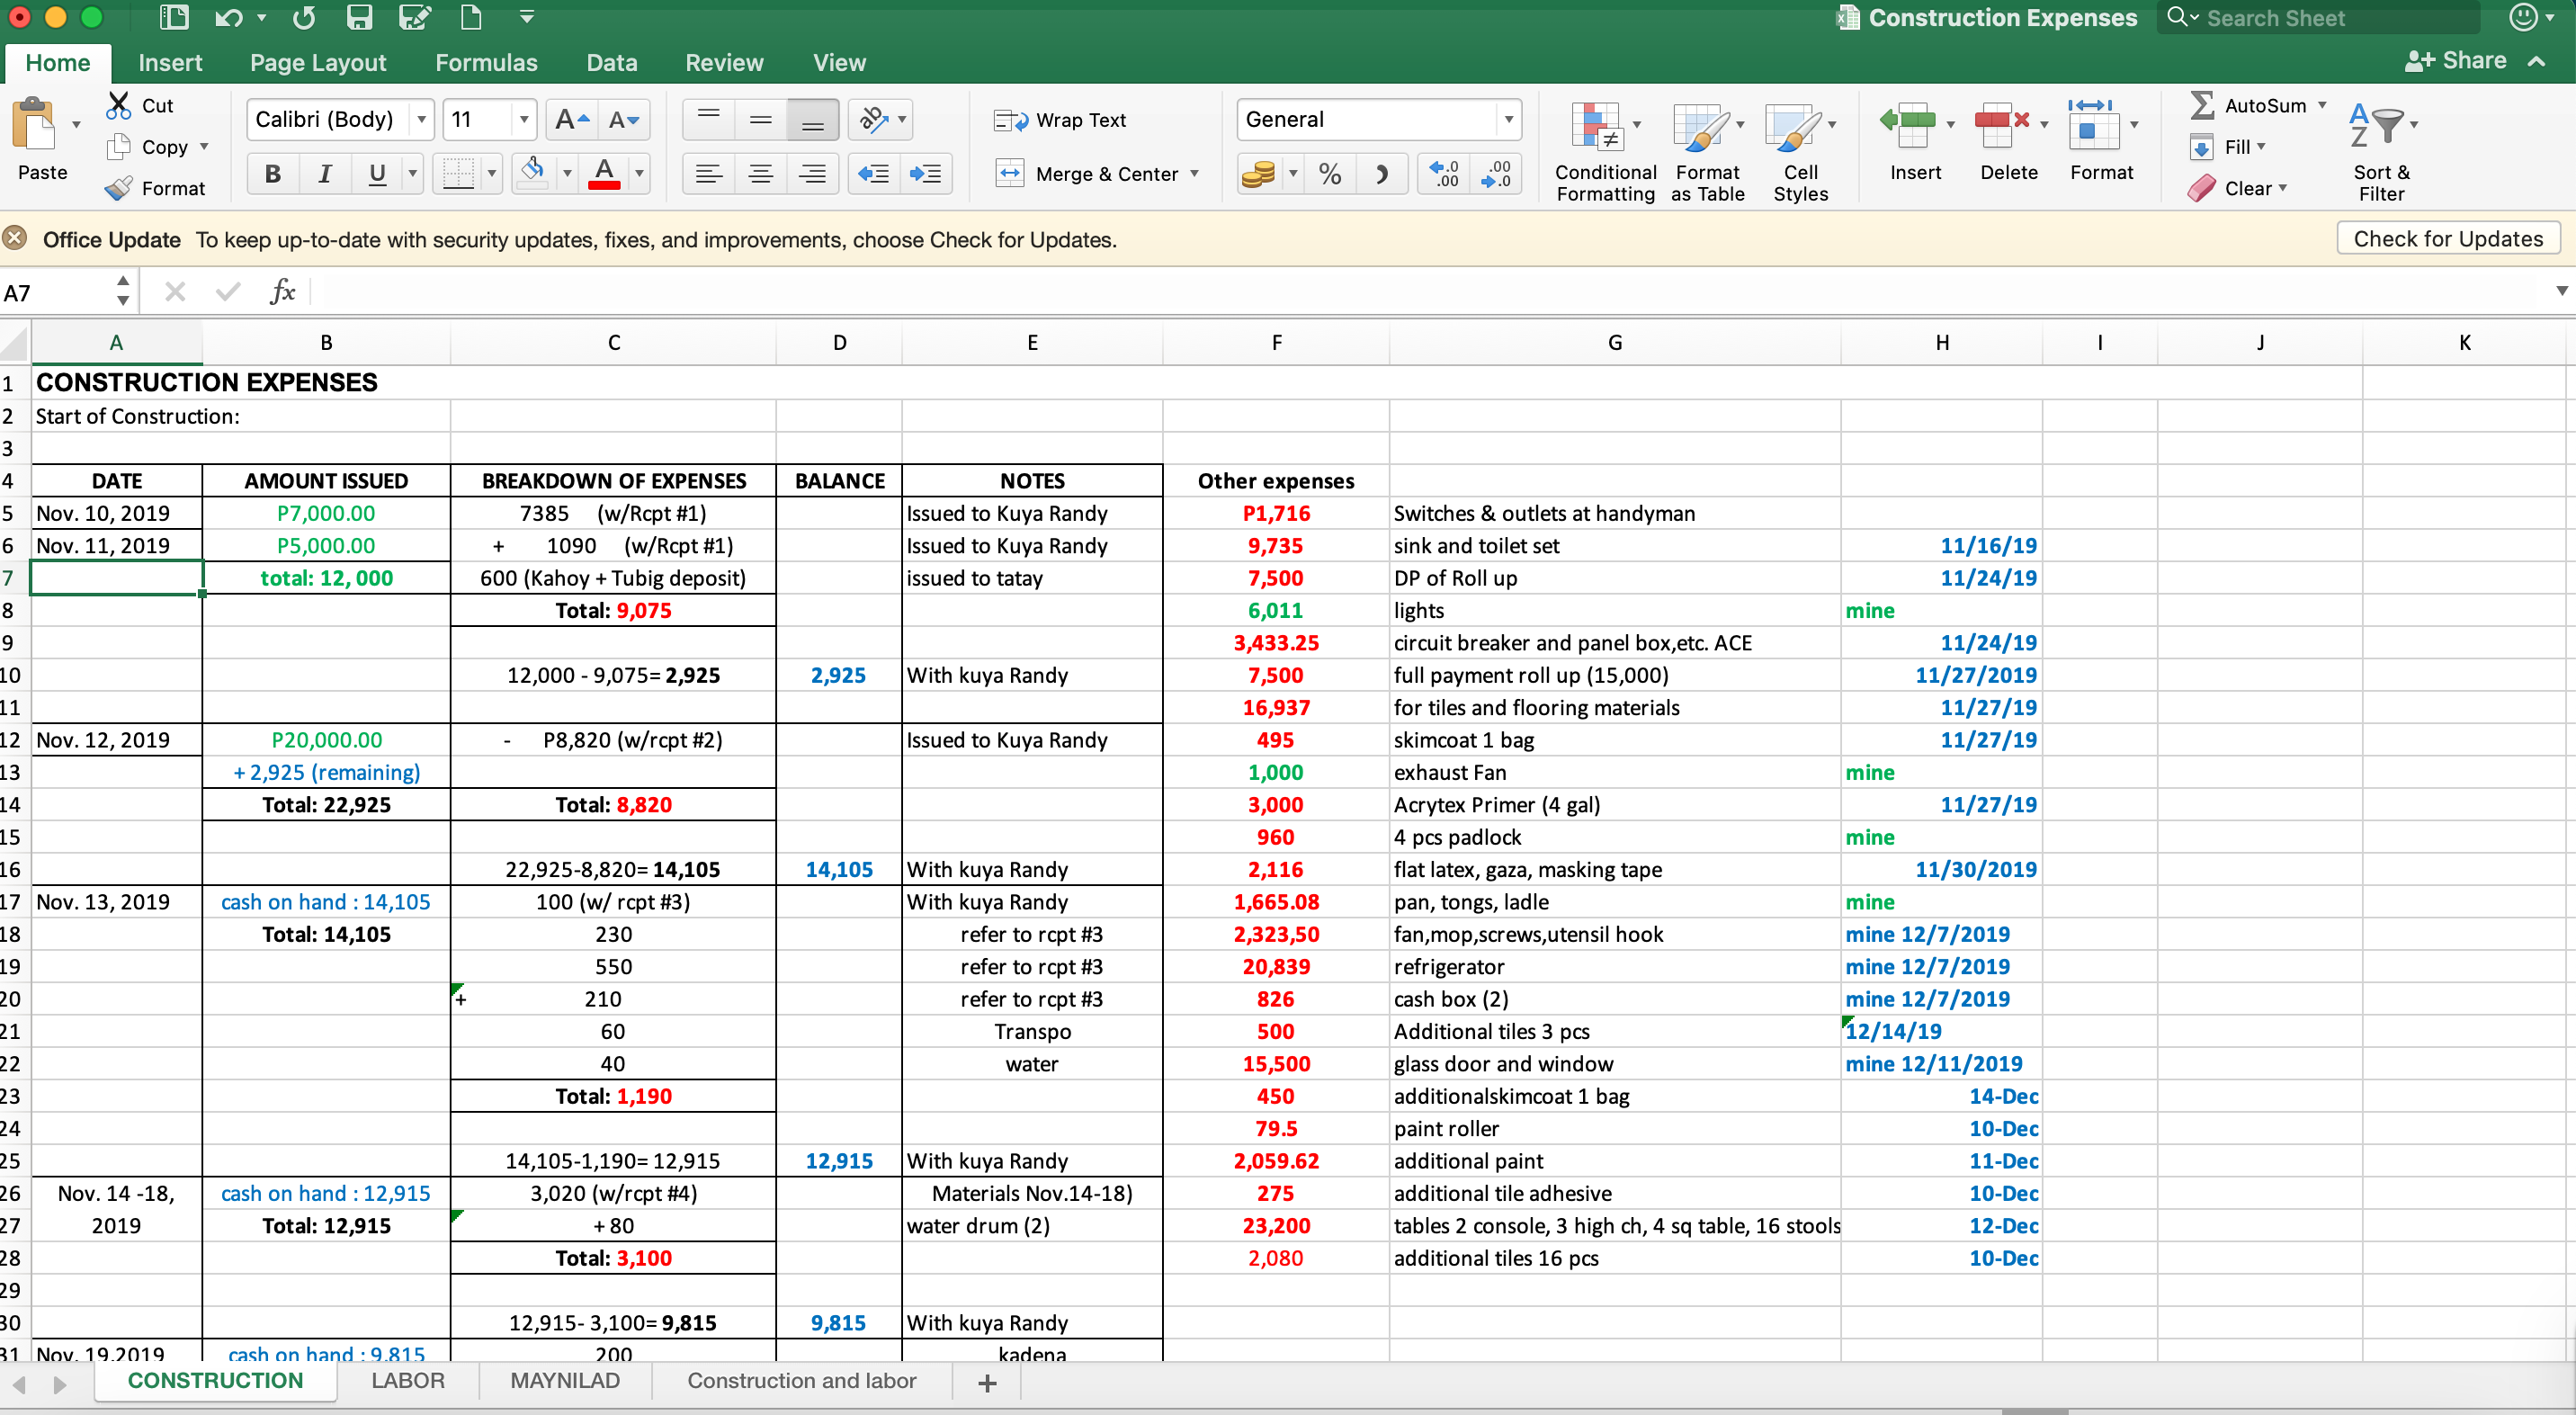Image resolution: width=2576 pixels, height=1415 pixels.
Task: Apply the red font color swatch
Action: (x=604, y=174)
